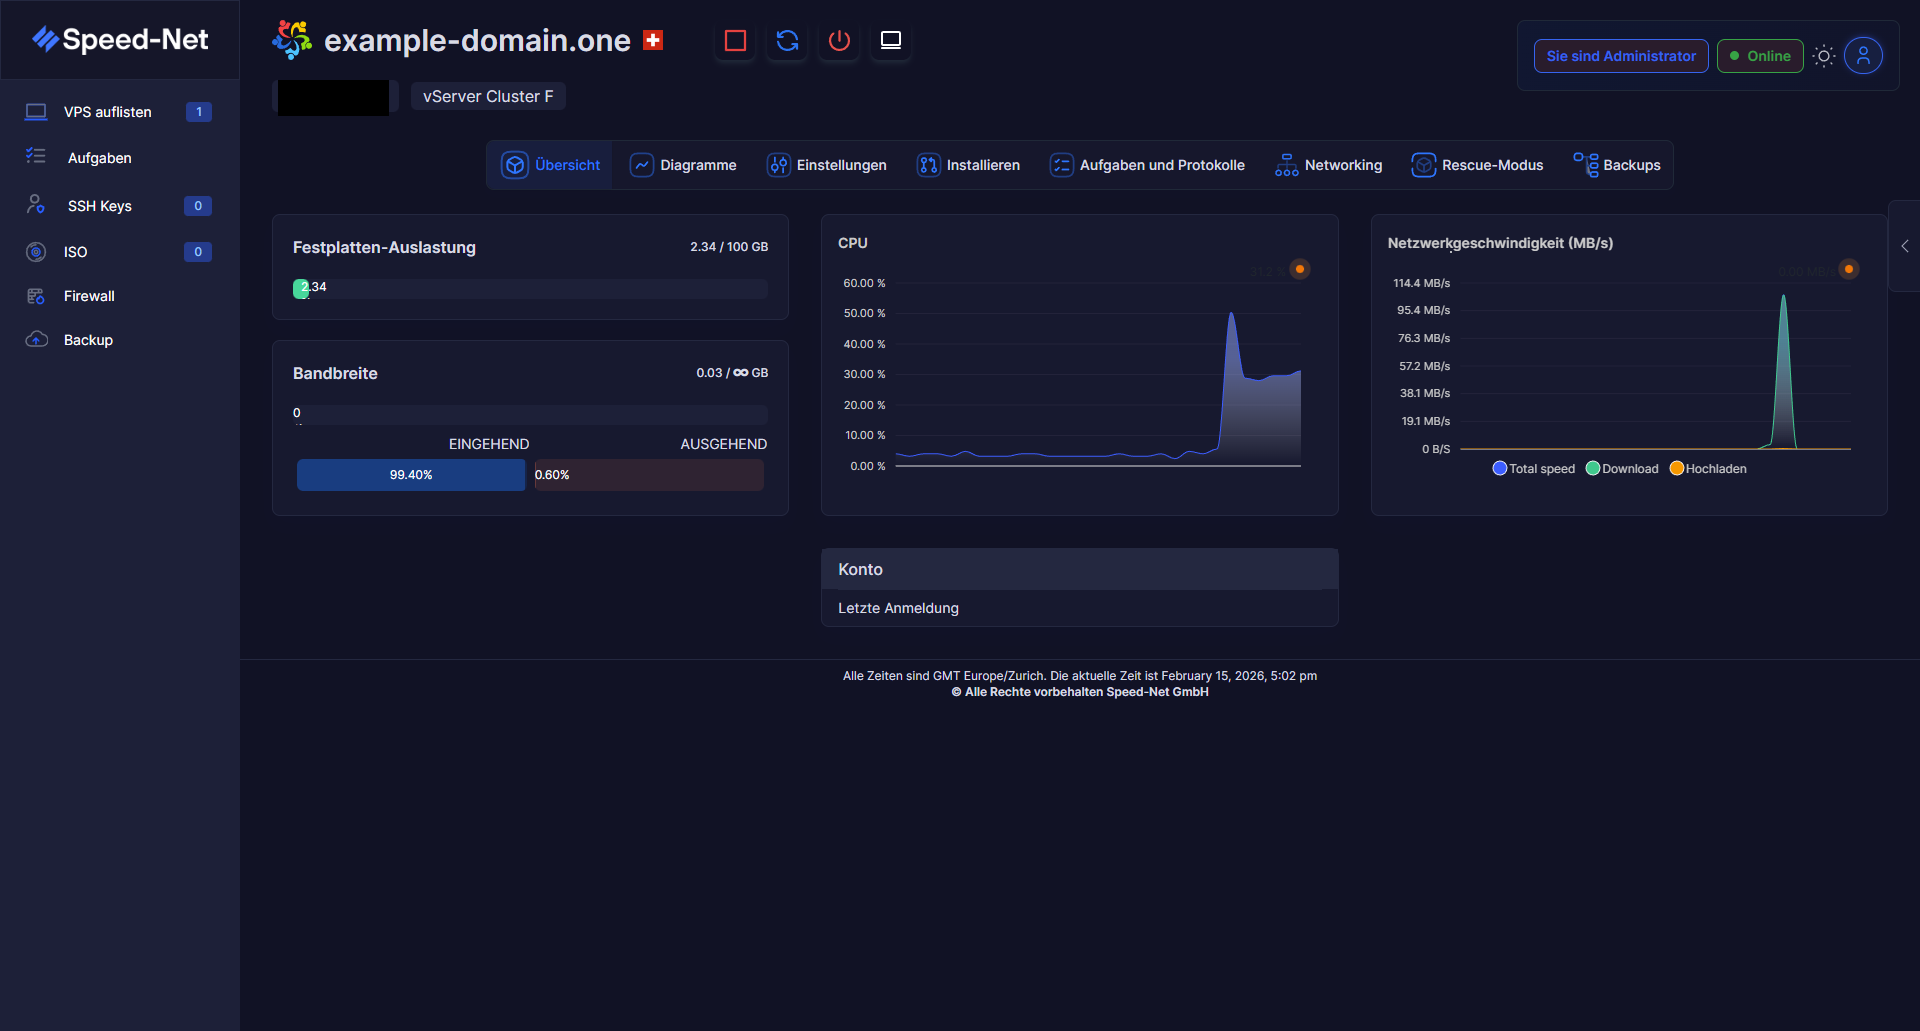Click the VPS count badge showing 1

198,112
